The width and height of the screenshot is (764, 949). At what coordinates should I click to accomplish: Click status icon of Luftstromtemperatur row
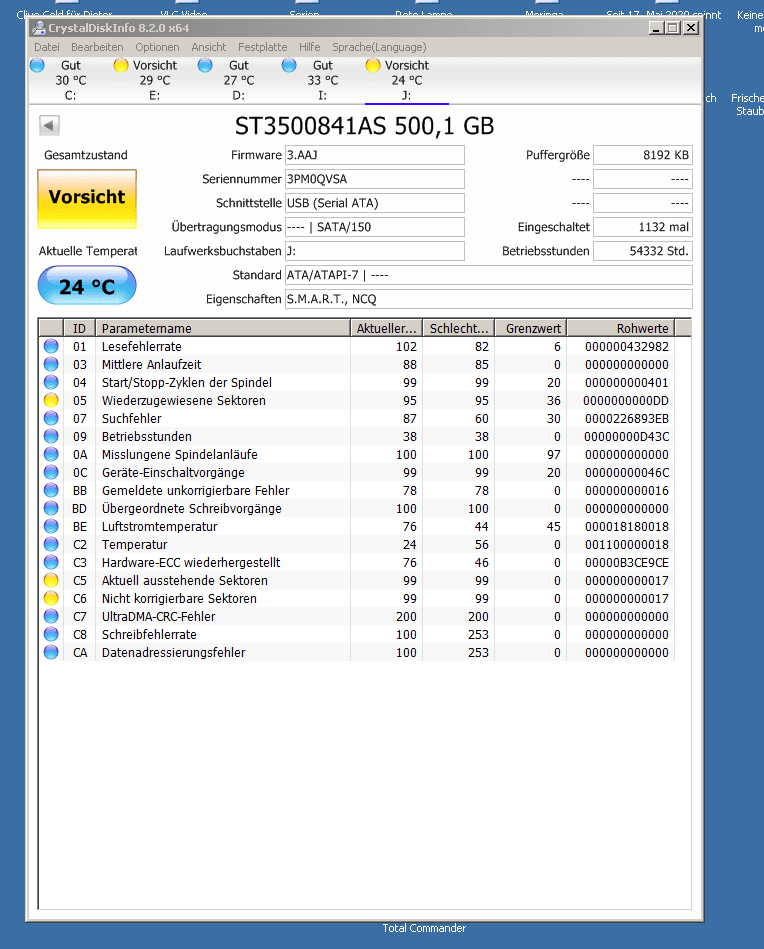click(x=51, y=527)
